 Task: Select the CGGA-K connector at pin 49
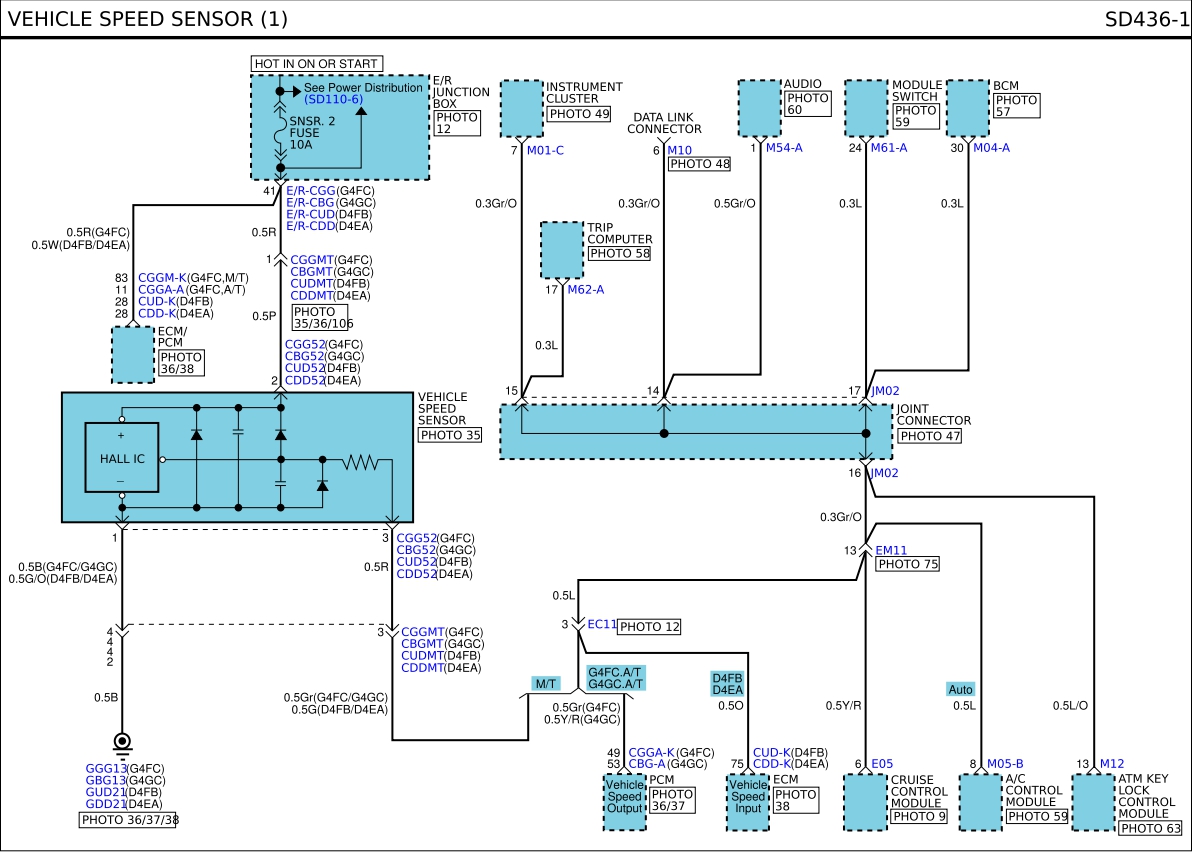click(x=651, y=752)
